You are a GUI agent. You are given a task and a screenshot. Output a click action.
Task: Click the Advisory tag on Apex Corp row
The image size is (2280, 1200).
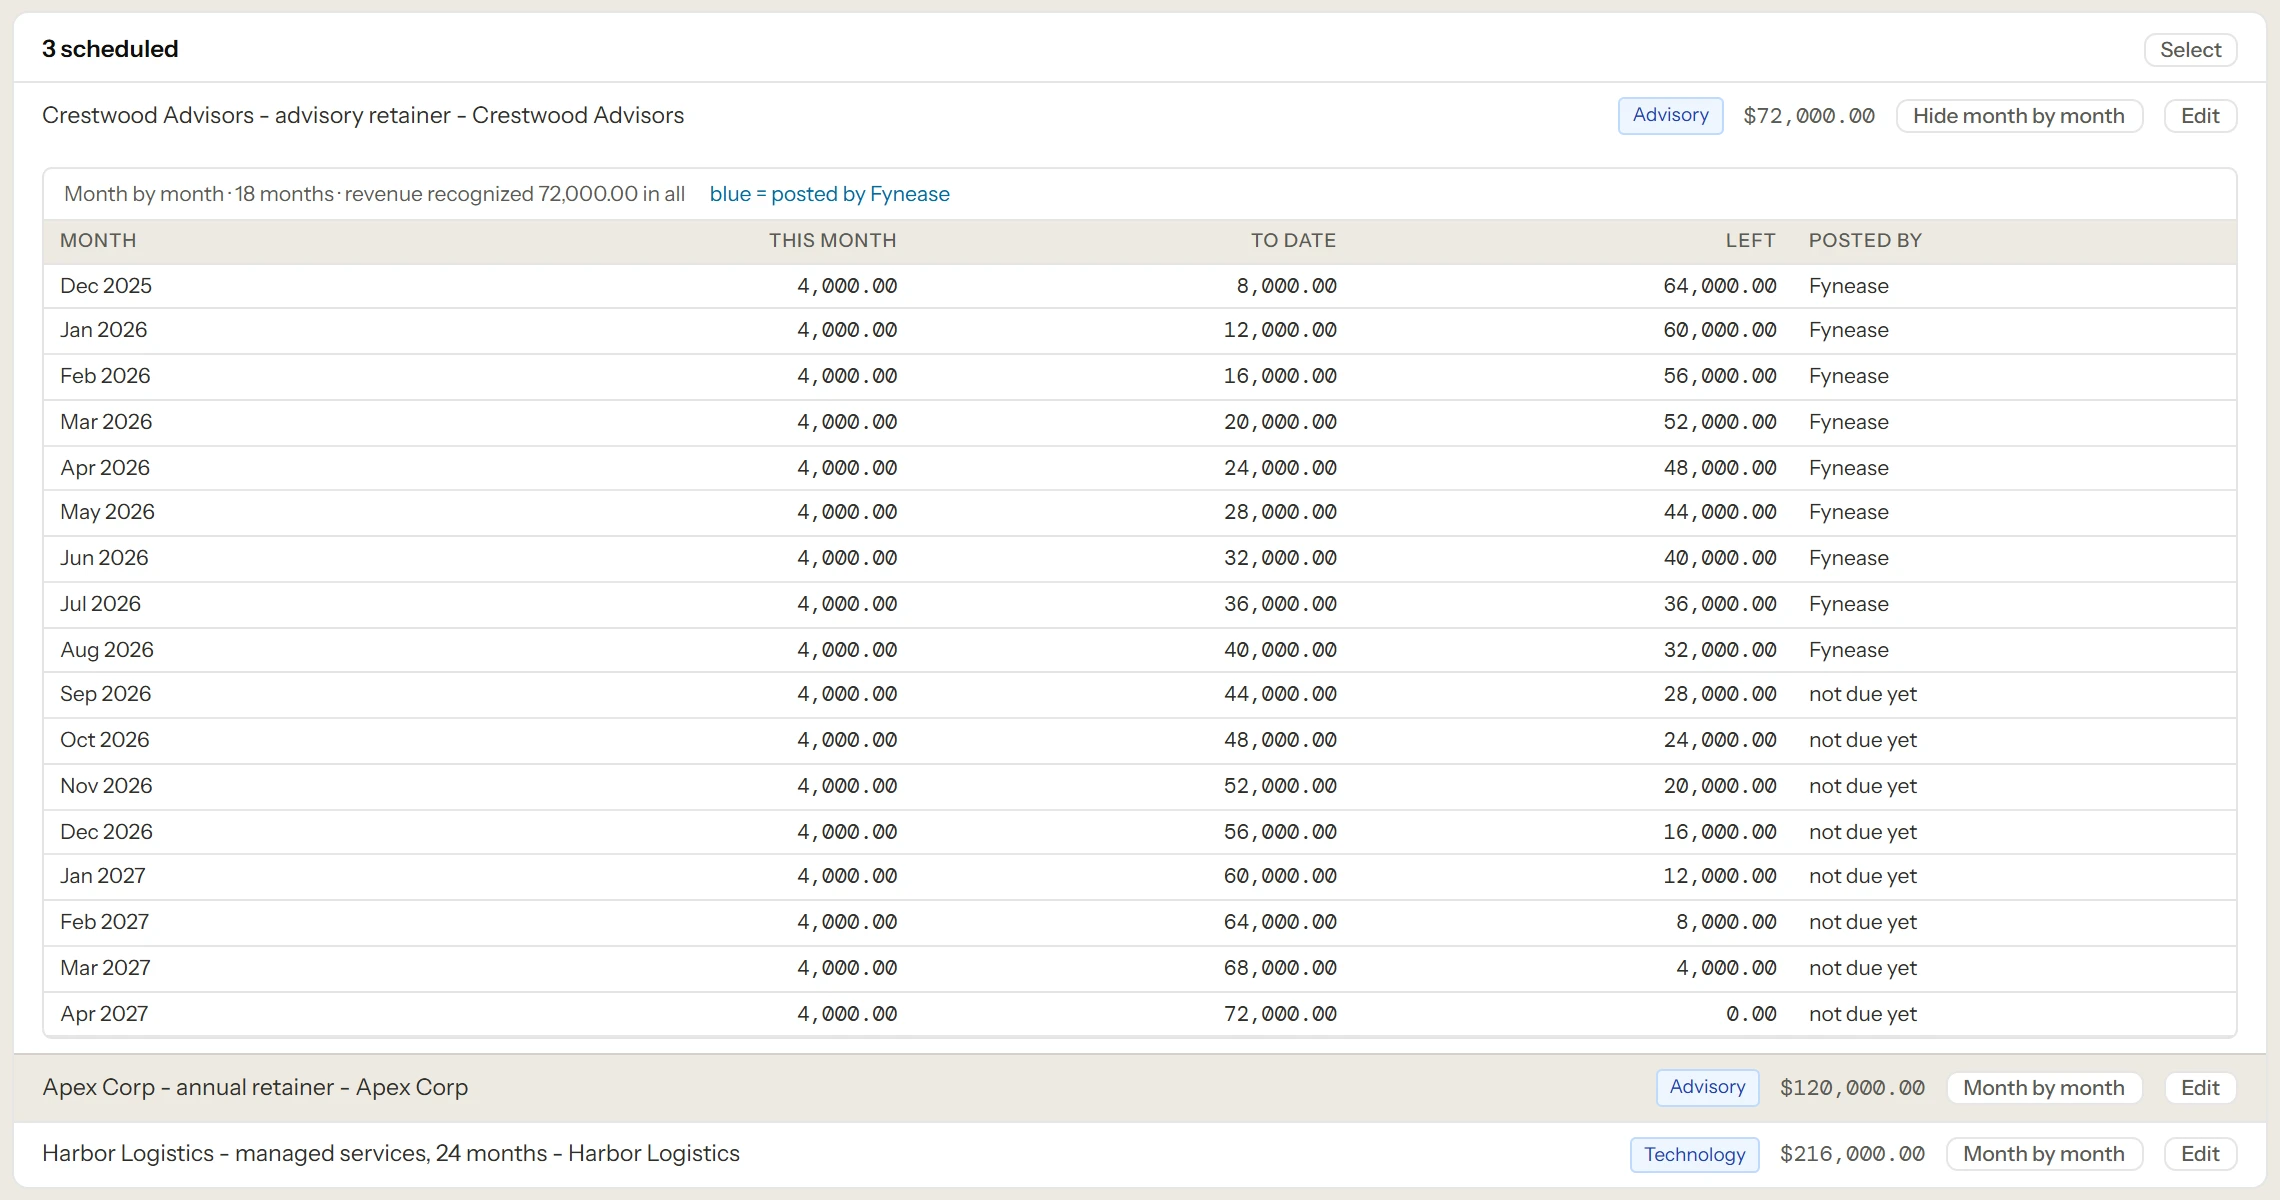pyautogui.click(x=1707, y=1087)
